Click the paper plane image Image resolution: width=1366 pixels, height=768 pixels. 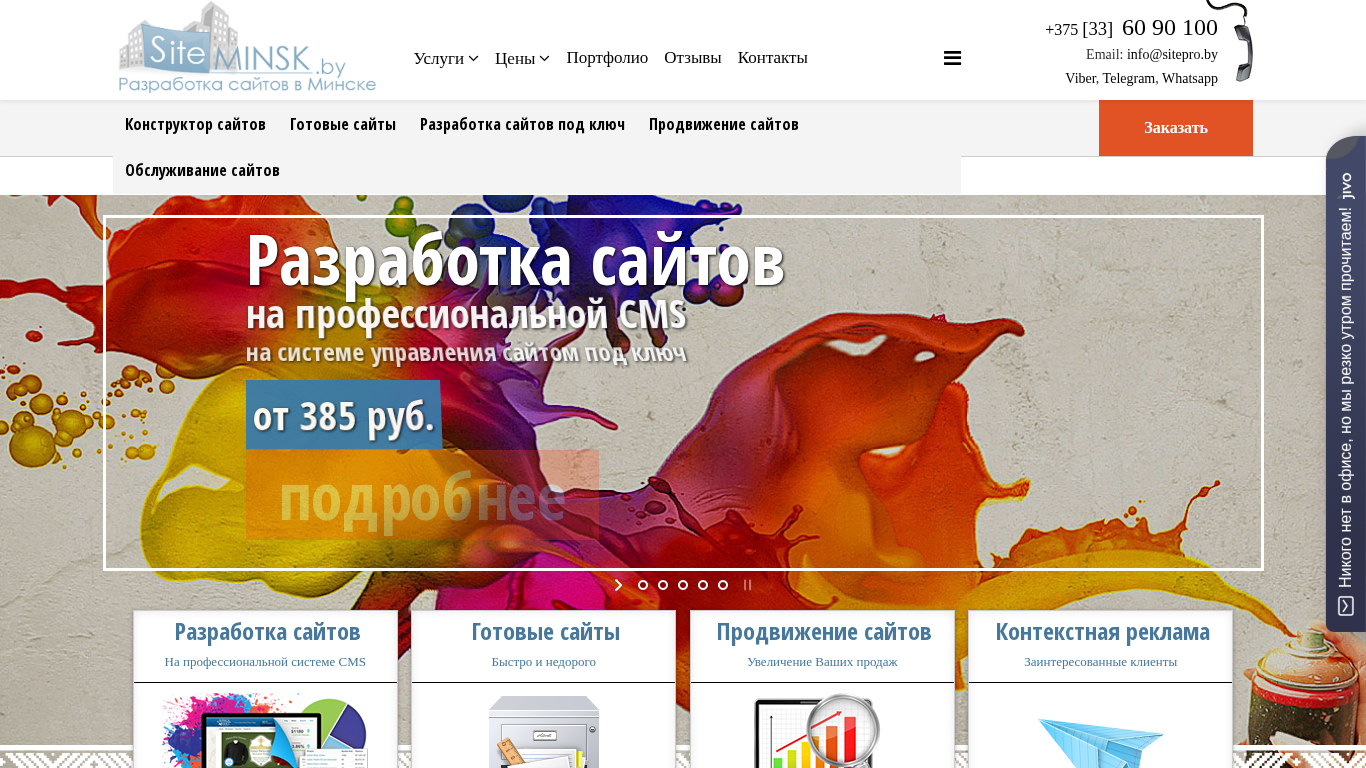pos(1100,742)
